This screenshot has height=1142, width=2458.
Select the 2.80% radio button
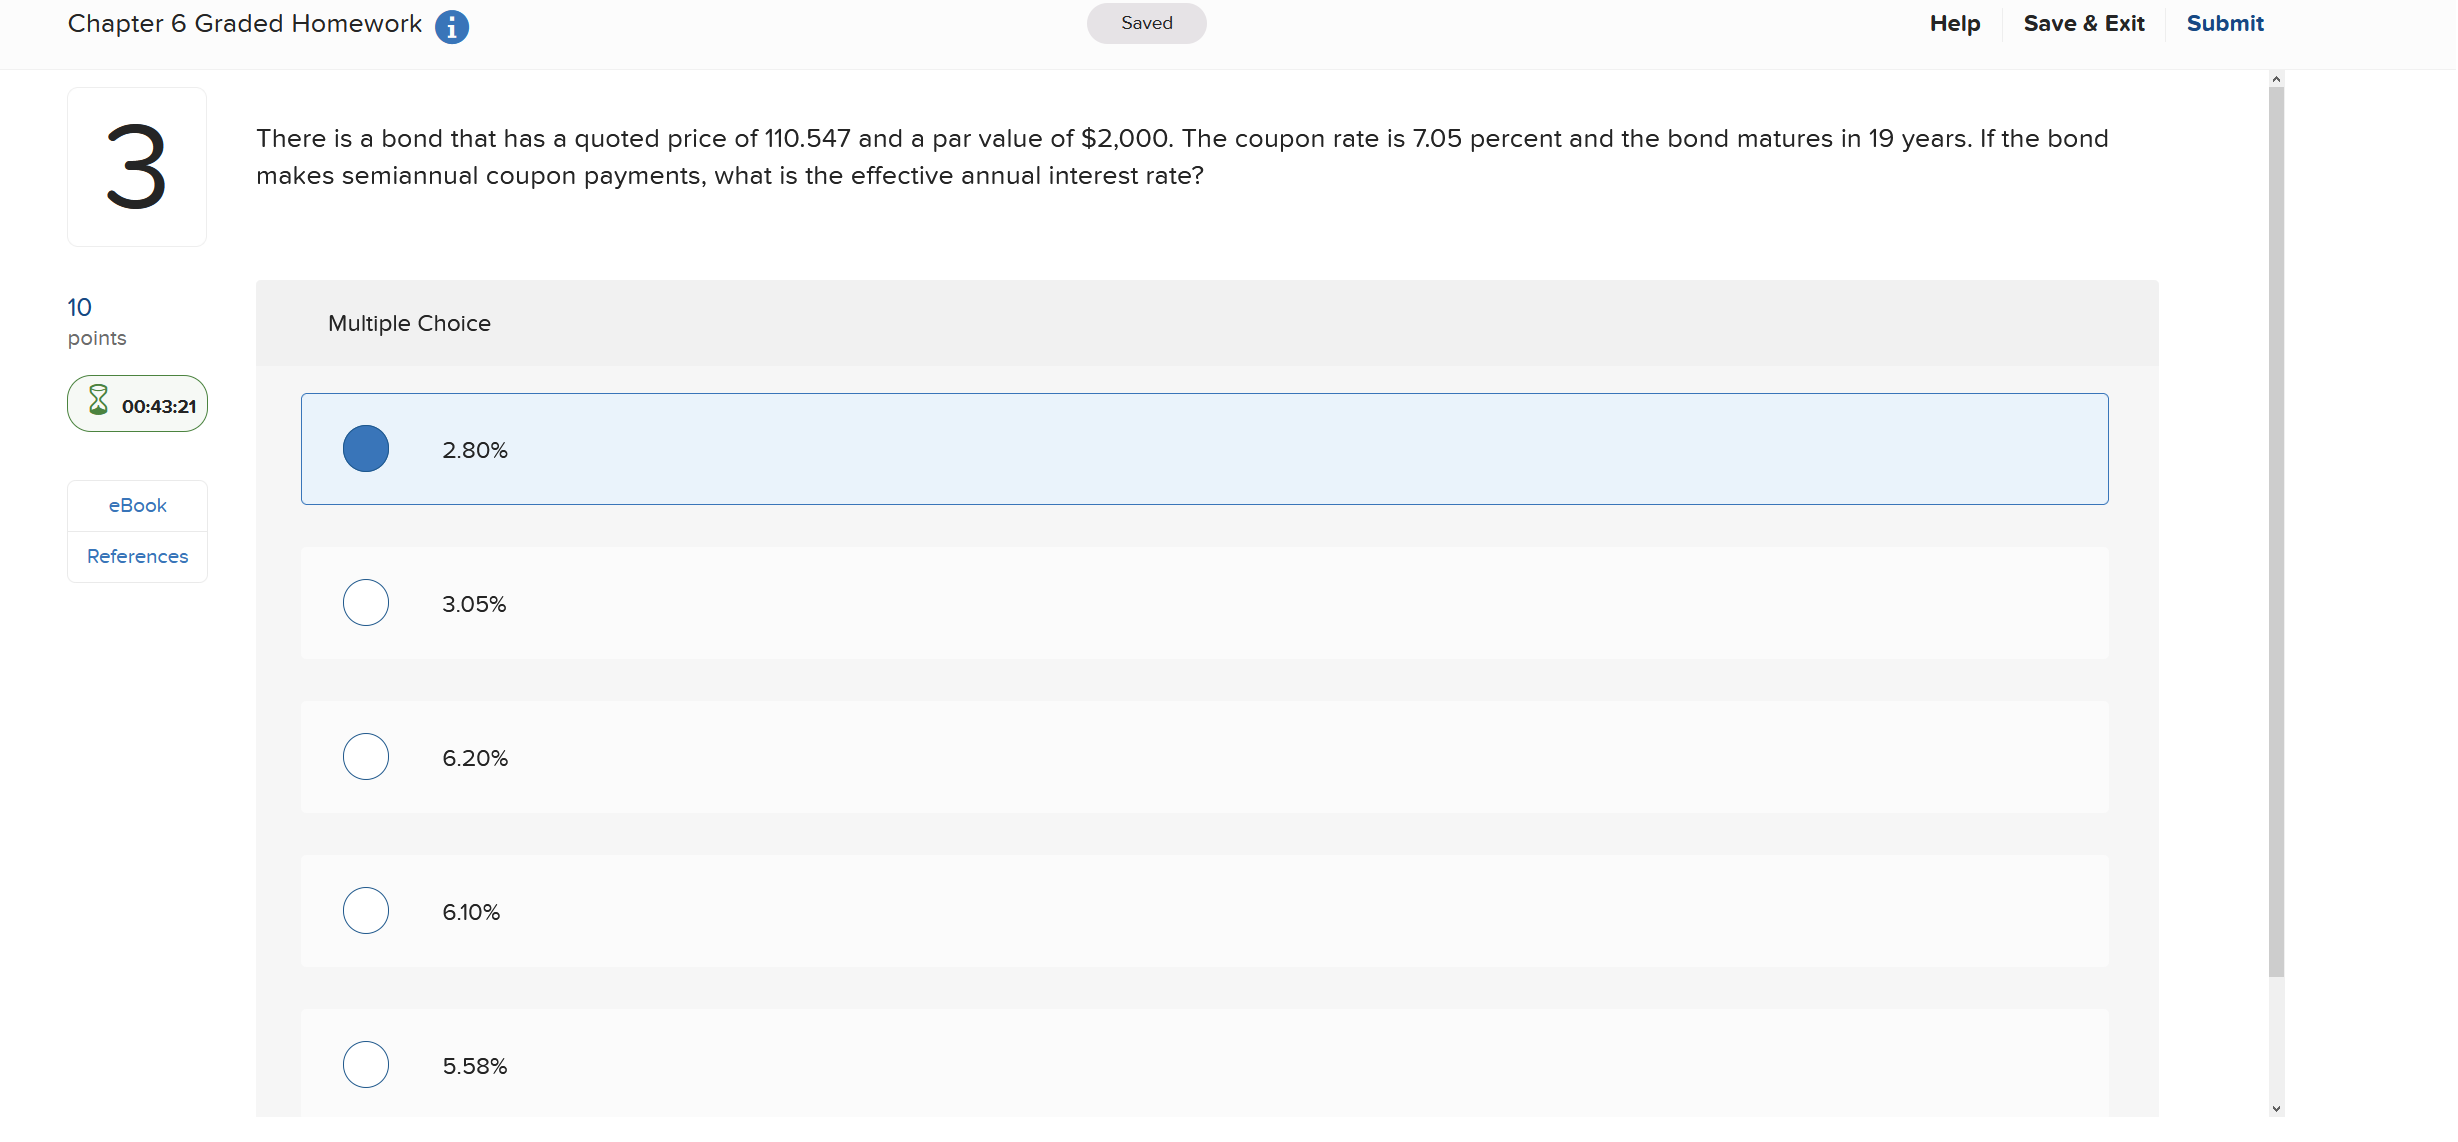[x=366, y=449]
